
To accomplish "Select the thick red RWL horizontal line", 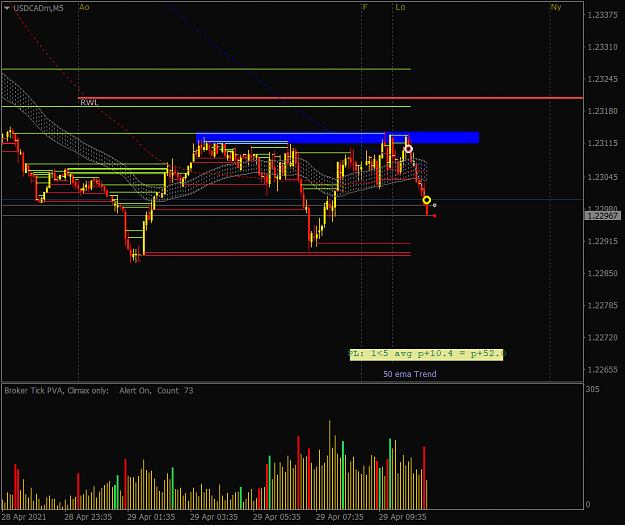I will coord(330,98).
